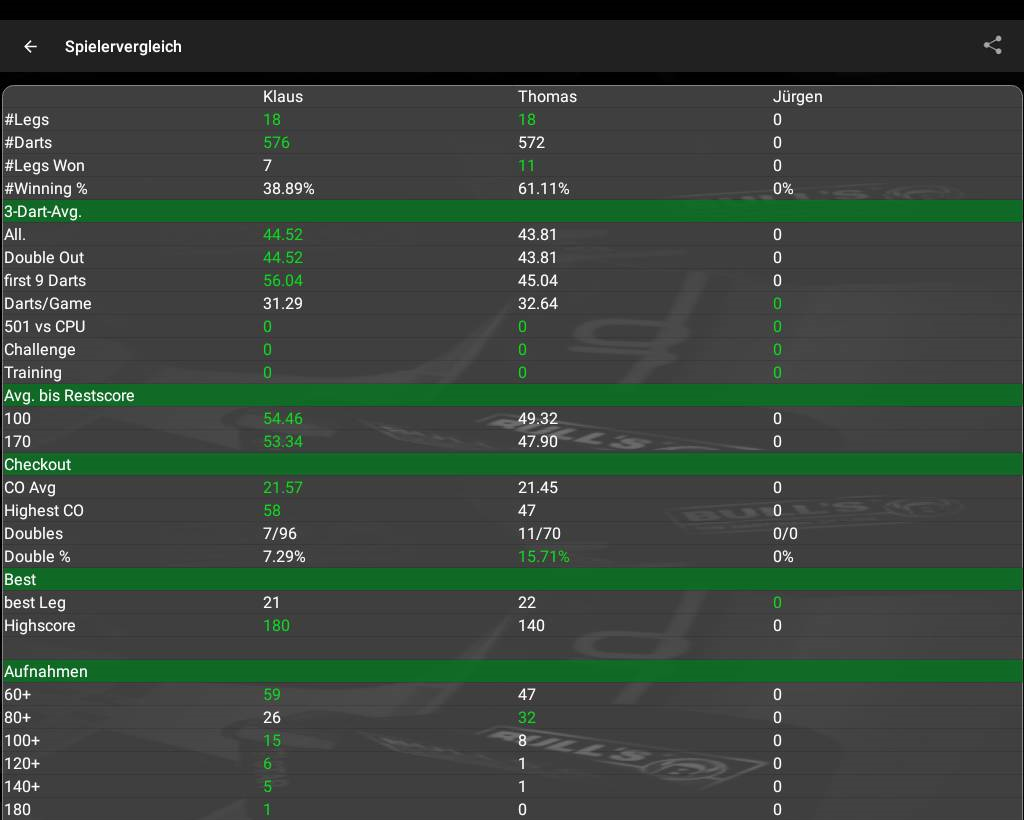Click Thomas's Double % value 15.71%
Screen dimensions: 1024x825
tap(543, 557)
